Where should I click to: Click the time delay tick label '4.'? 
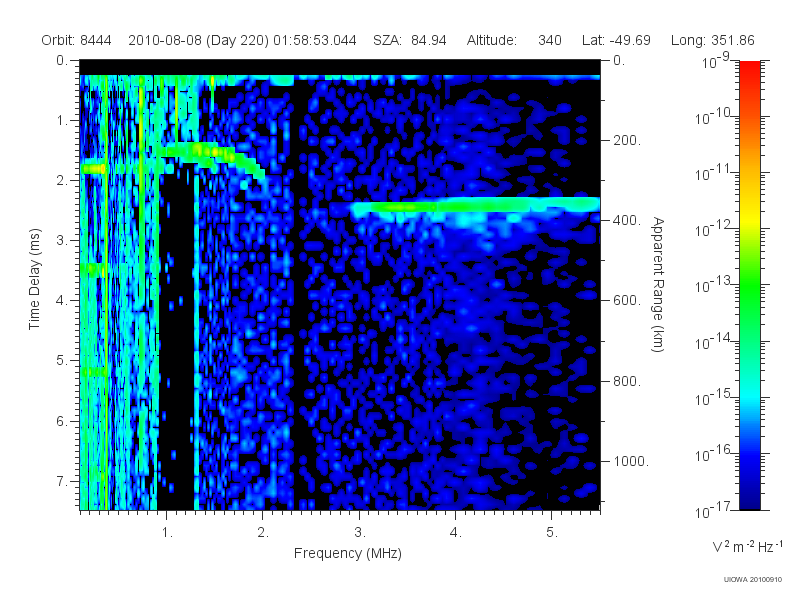coord(62,301)
